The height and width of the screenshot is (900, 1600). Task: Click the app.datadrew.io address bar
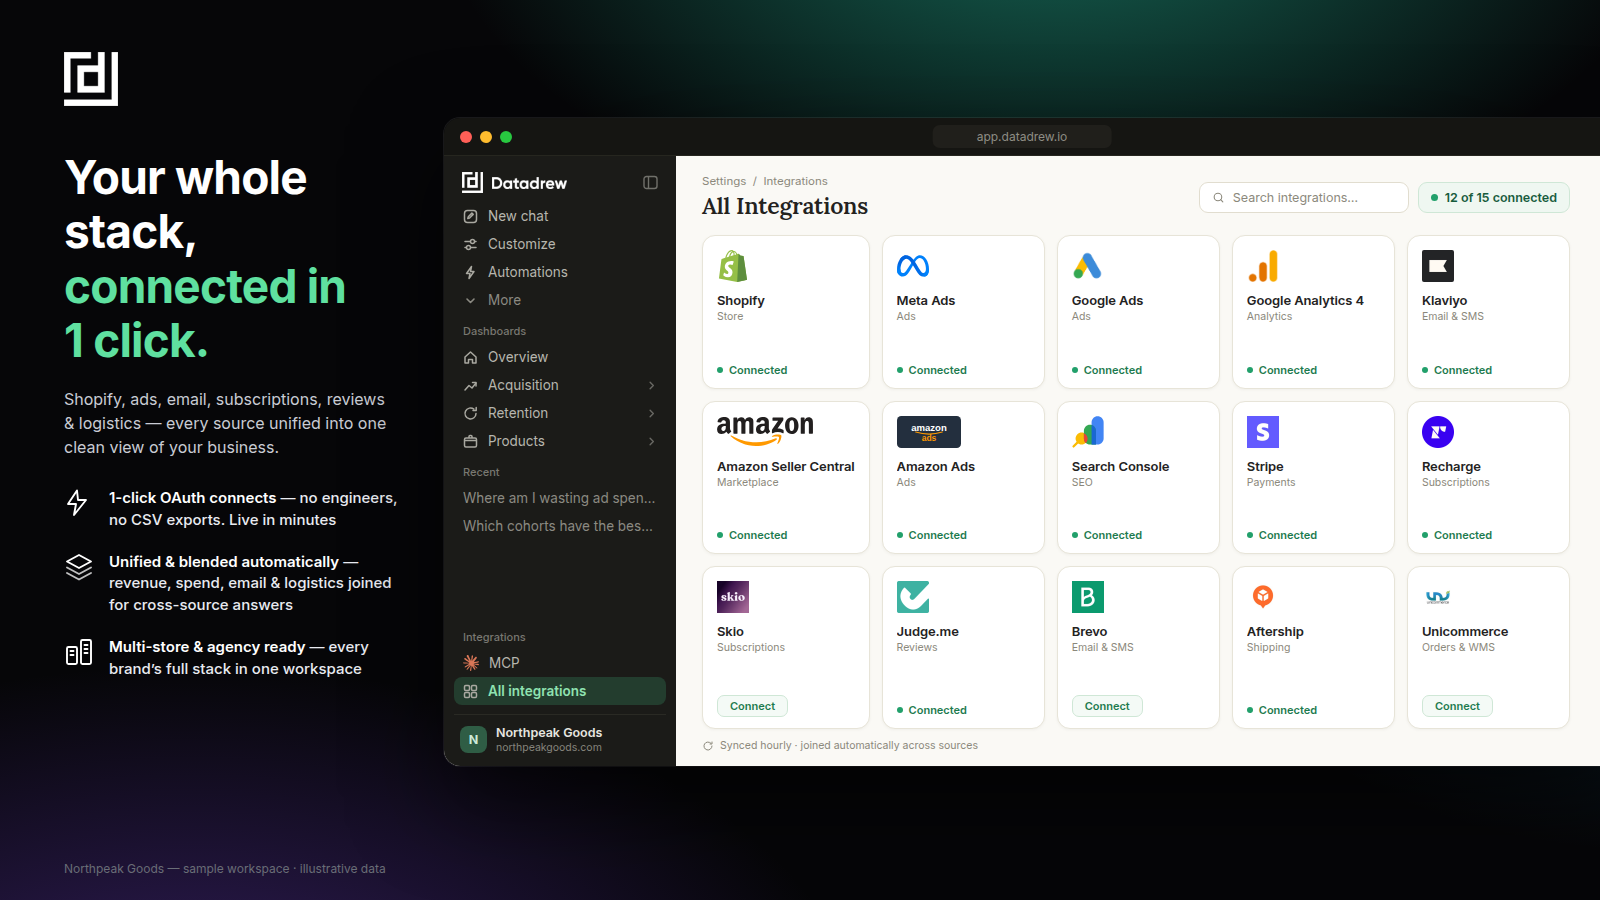tap(1022, 137)
